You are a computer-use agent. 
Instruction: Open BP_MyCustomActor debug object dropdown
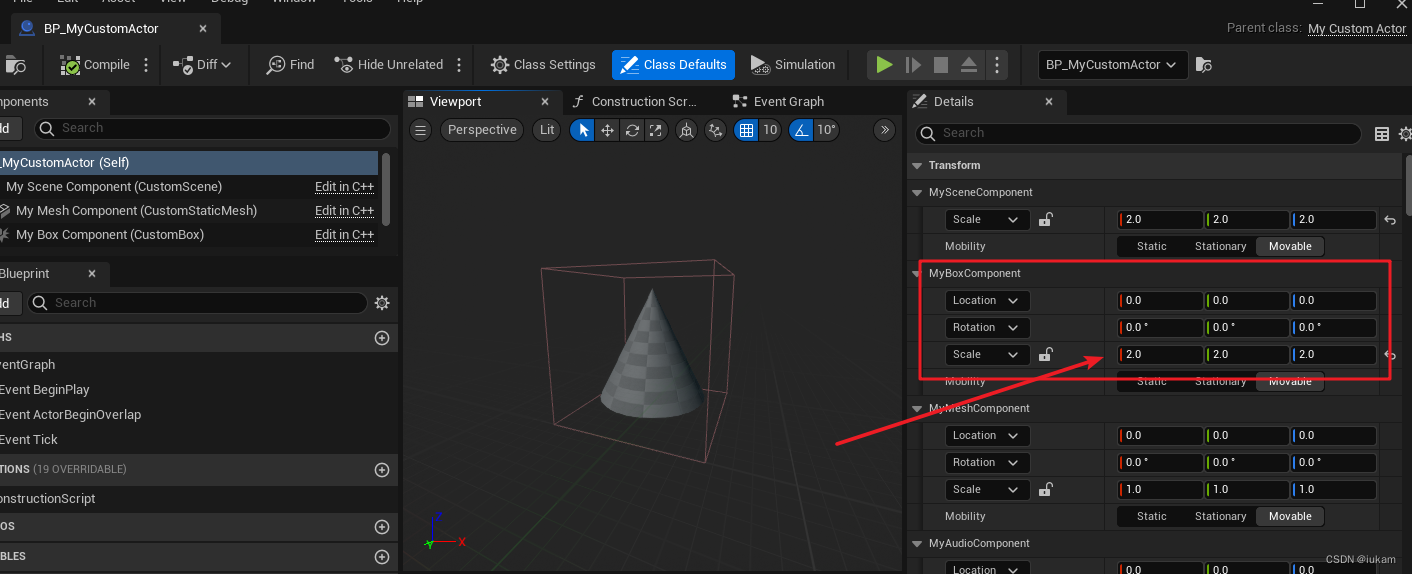(x=1113, y=65)
